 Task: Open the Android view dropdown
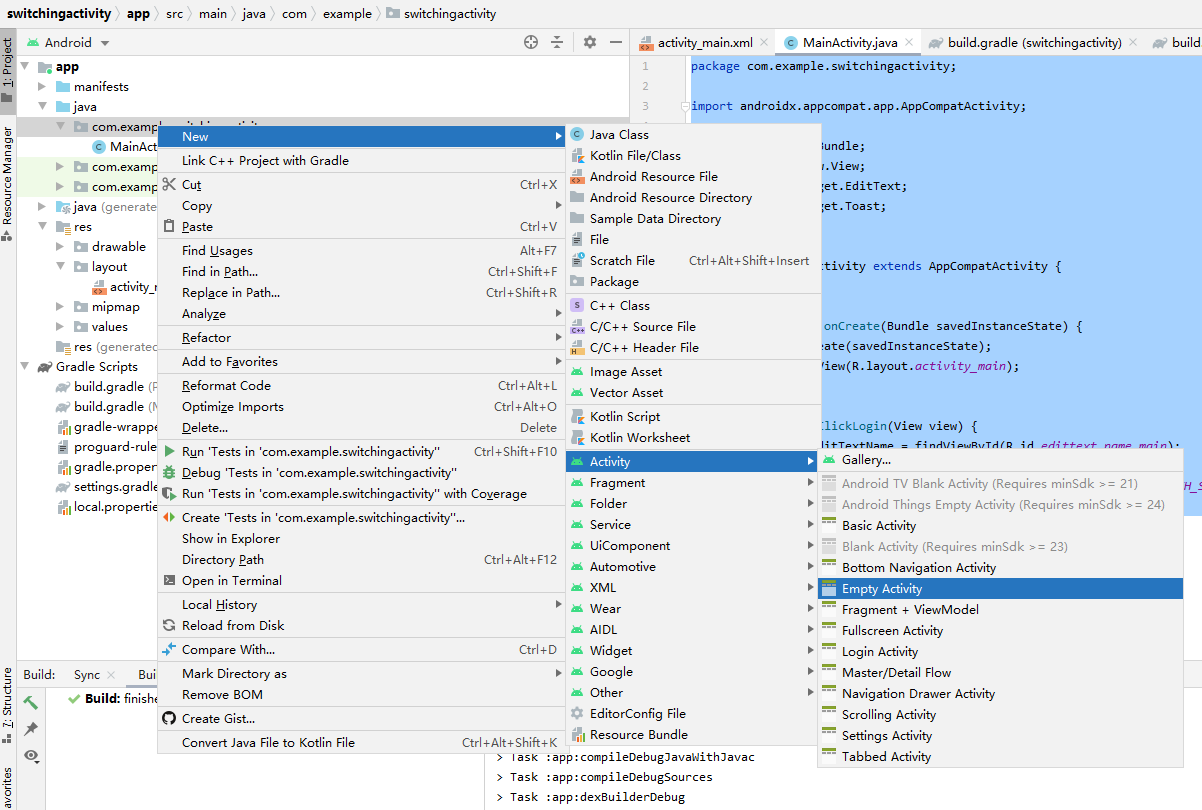(x=105, y=43)
